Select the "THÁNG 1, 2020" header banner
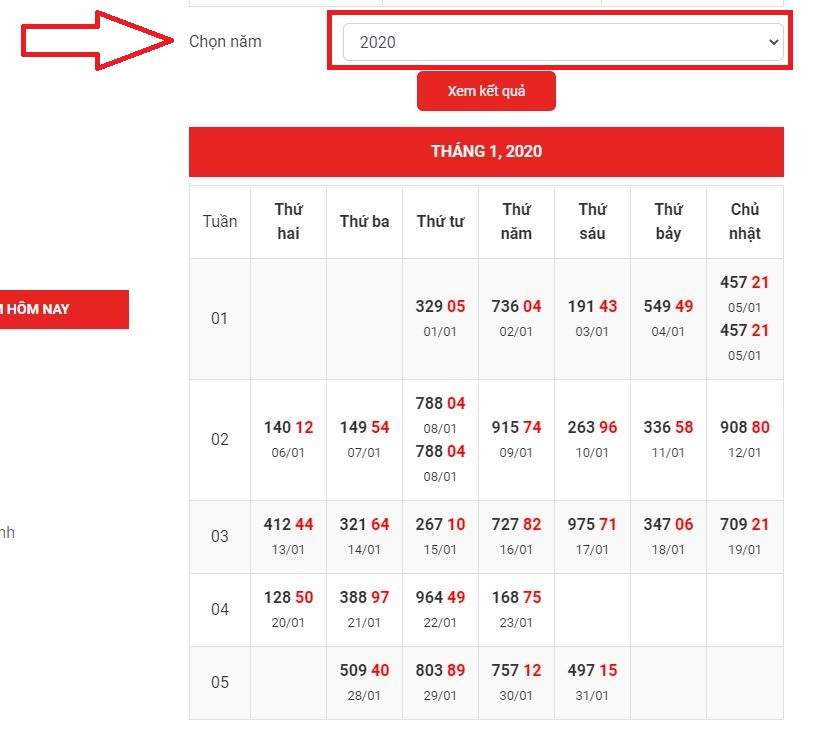This screenshot has width=814, height=739. coord(486,152)
